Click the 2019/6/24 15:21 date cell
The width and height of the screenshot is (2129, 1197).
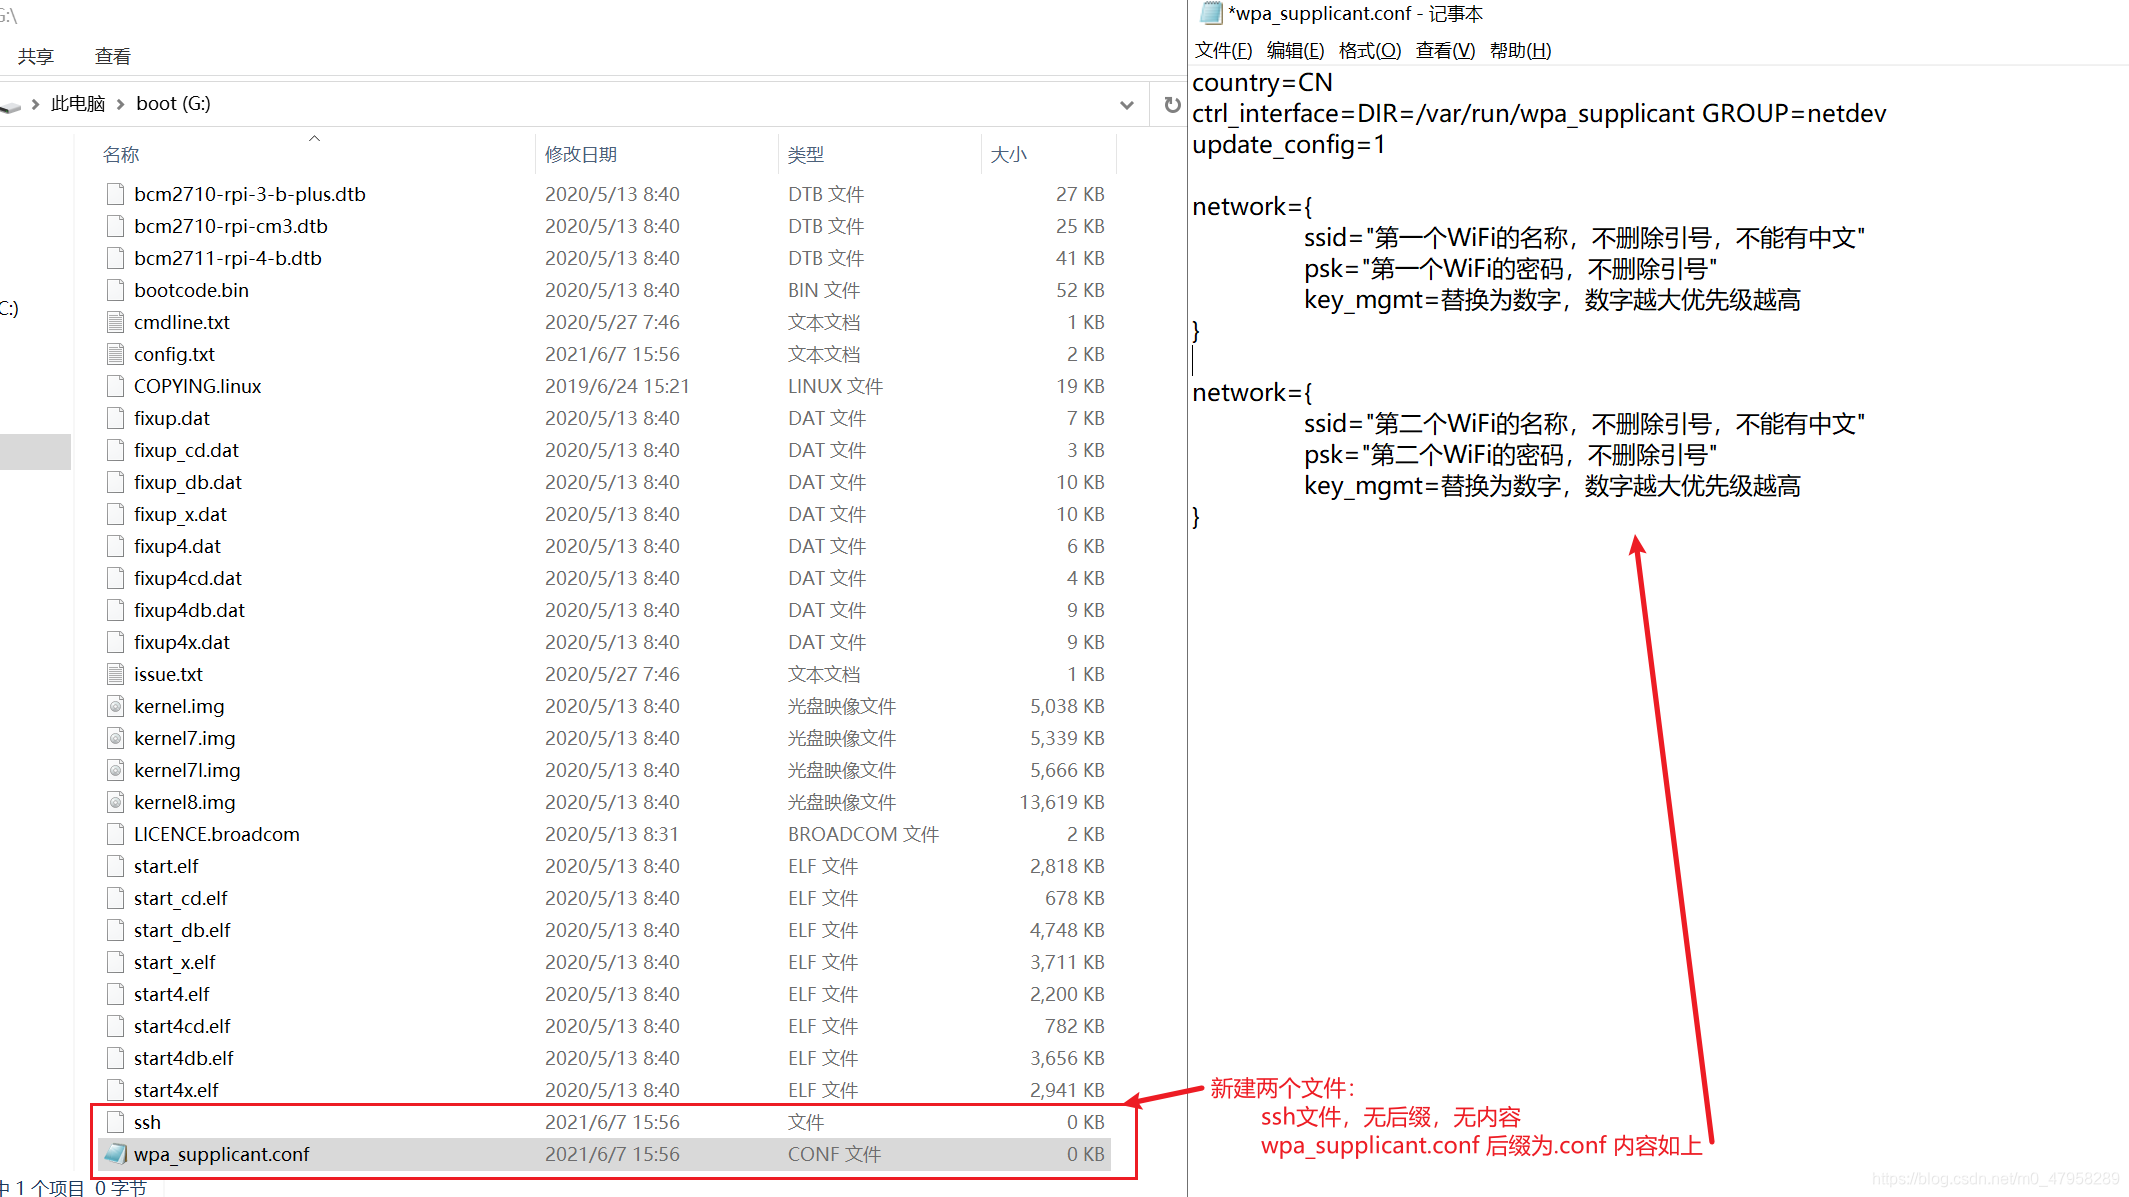click(x=617, y=386)
